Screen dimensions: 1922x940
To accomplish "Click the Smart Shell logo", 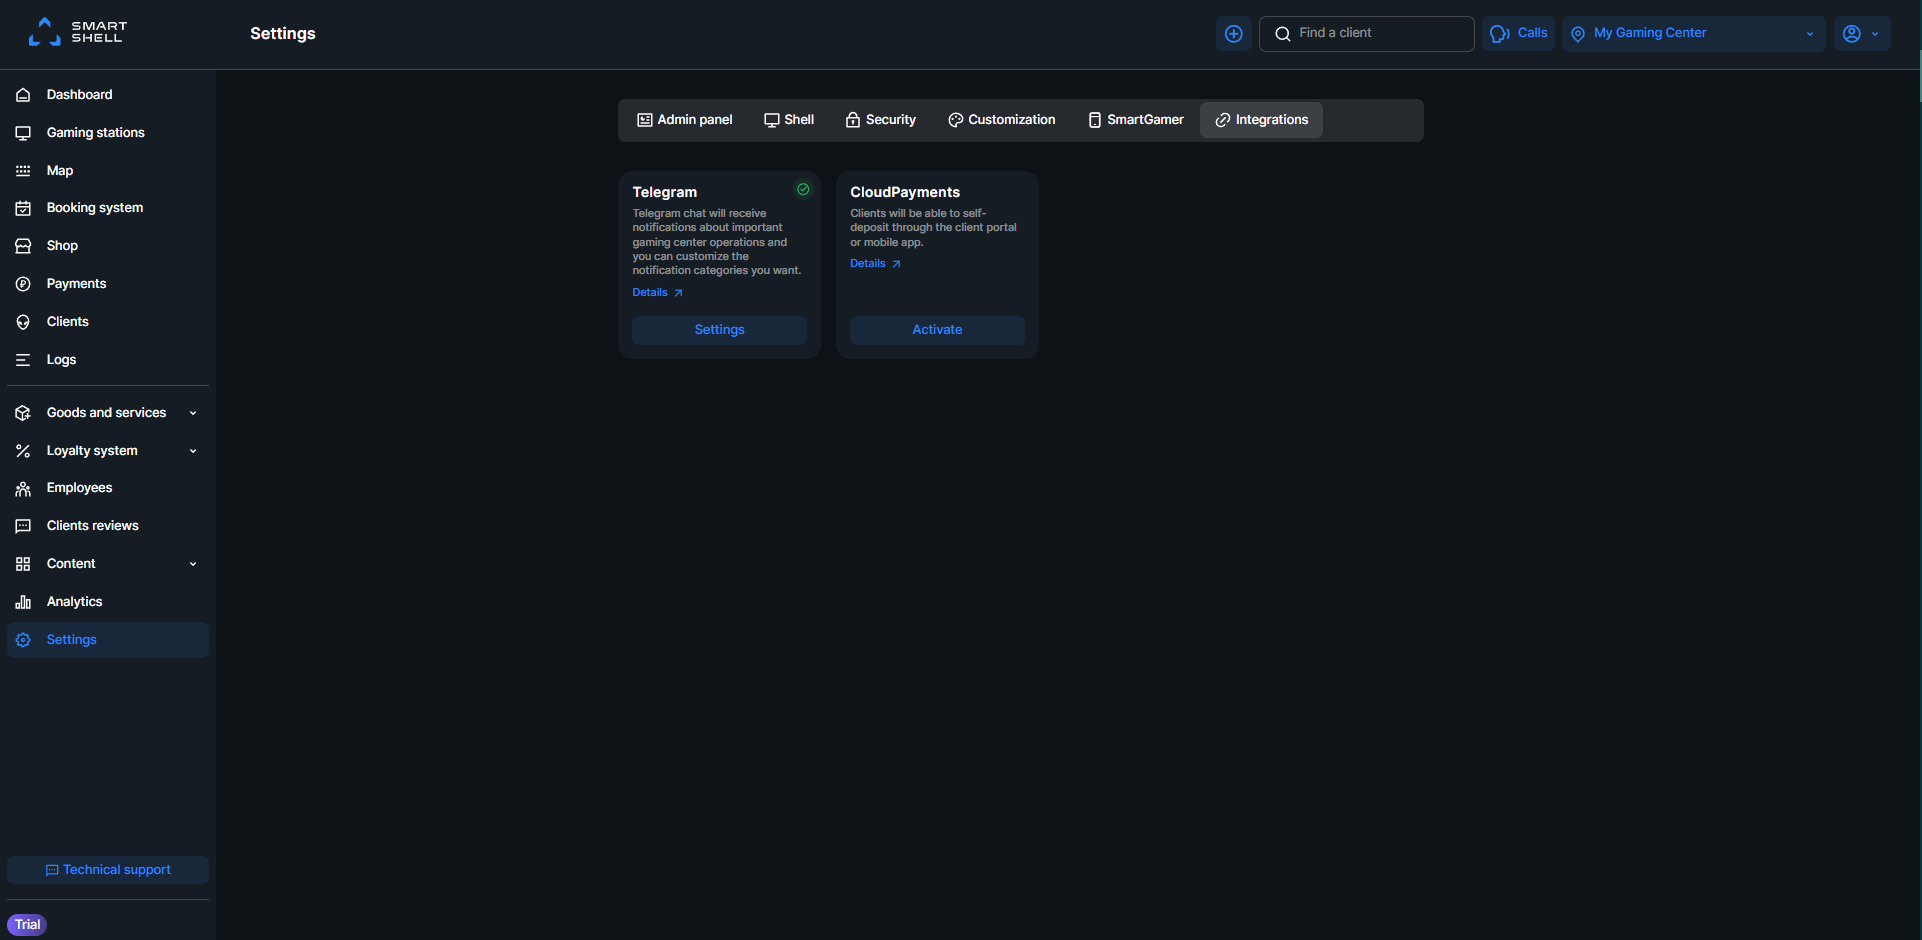I will 78,32.
